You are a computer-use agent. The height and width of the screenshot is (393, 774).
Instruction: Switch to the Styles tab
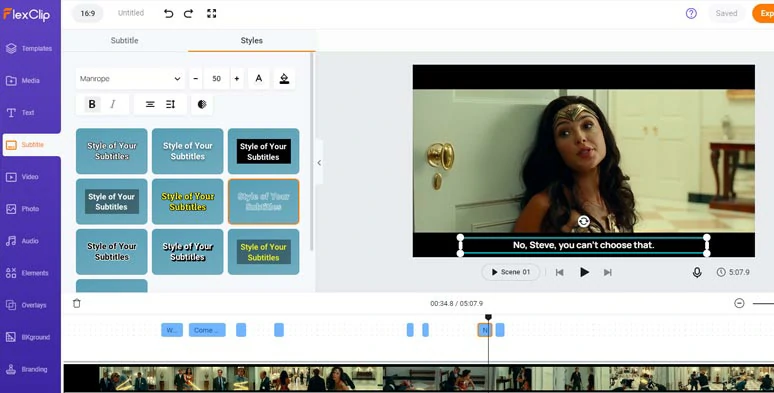point(252,40)
